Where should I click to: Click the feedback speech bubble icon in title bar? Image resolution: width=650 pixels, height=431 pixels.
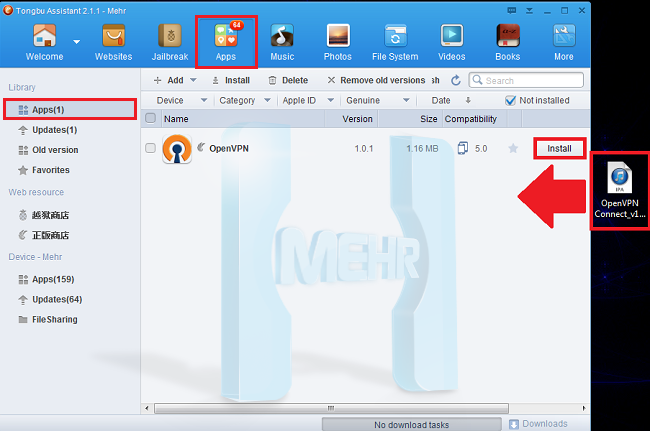tap(512, 10)
